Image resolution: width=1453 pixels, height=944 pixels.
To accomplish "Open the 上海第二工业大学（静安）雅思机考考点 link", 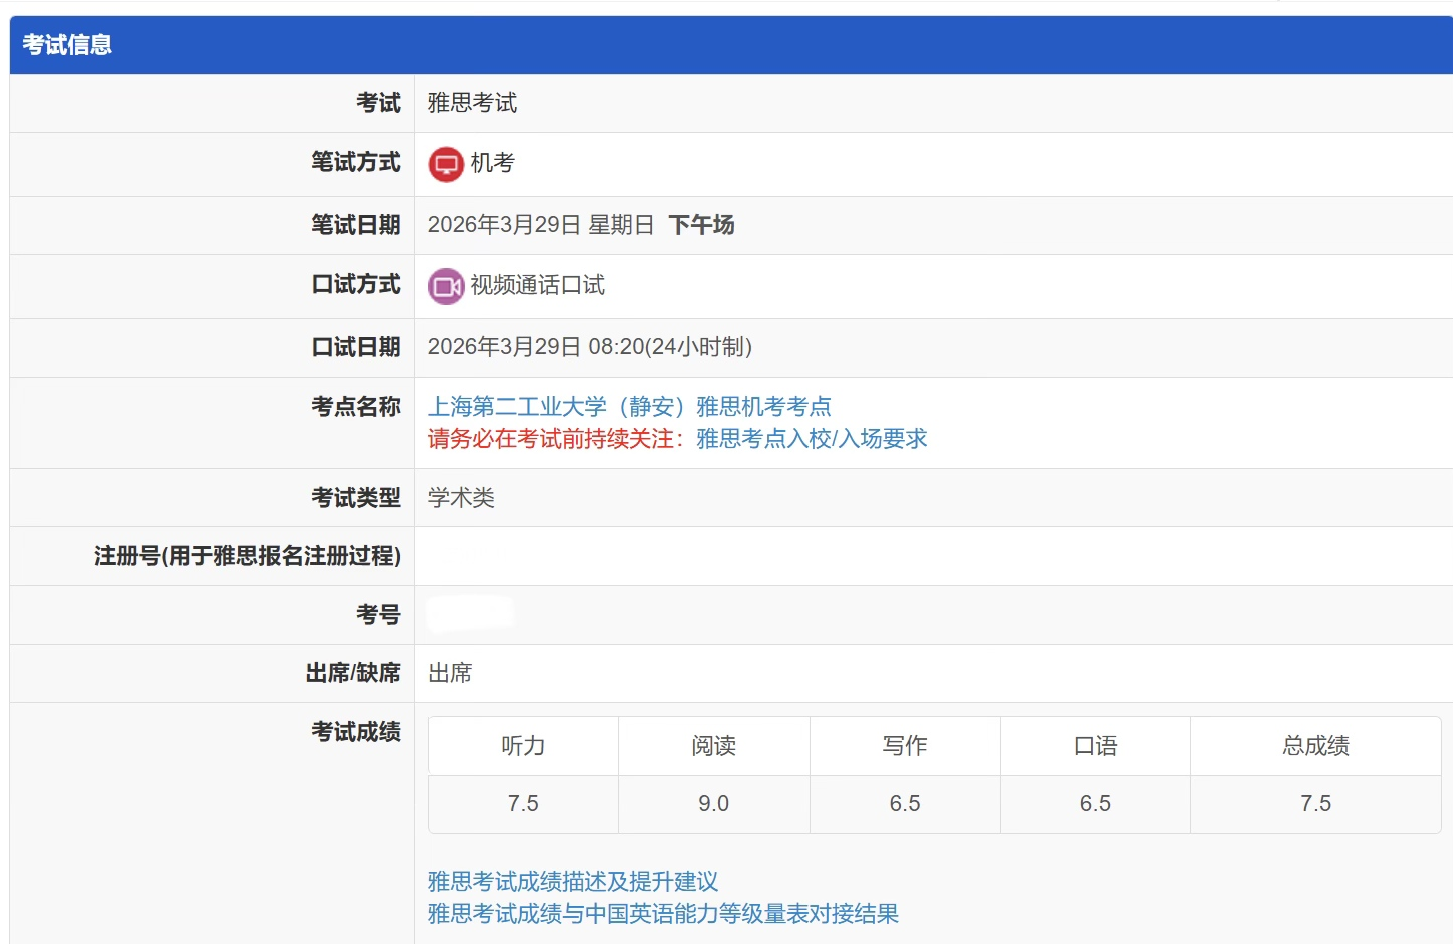I will (629, 407).
